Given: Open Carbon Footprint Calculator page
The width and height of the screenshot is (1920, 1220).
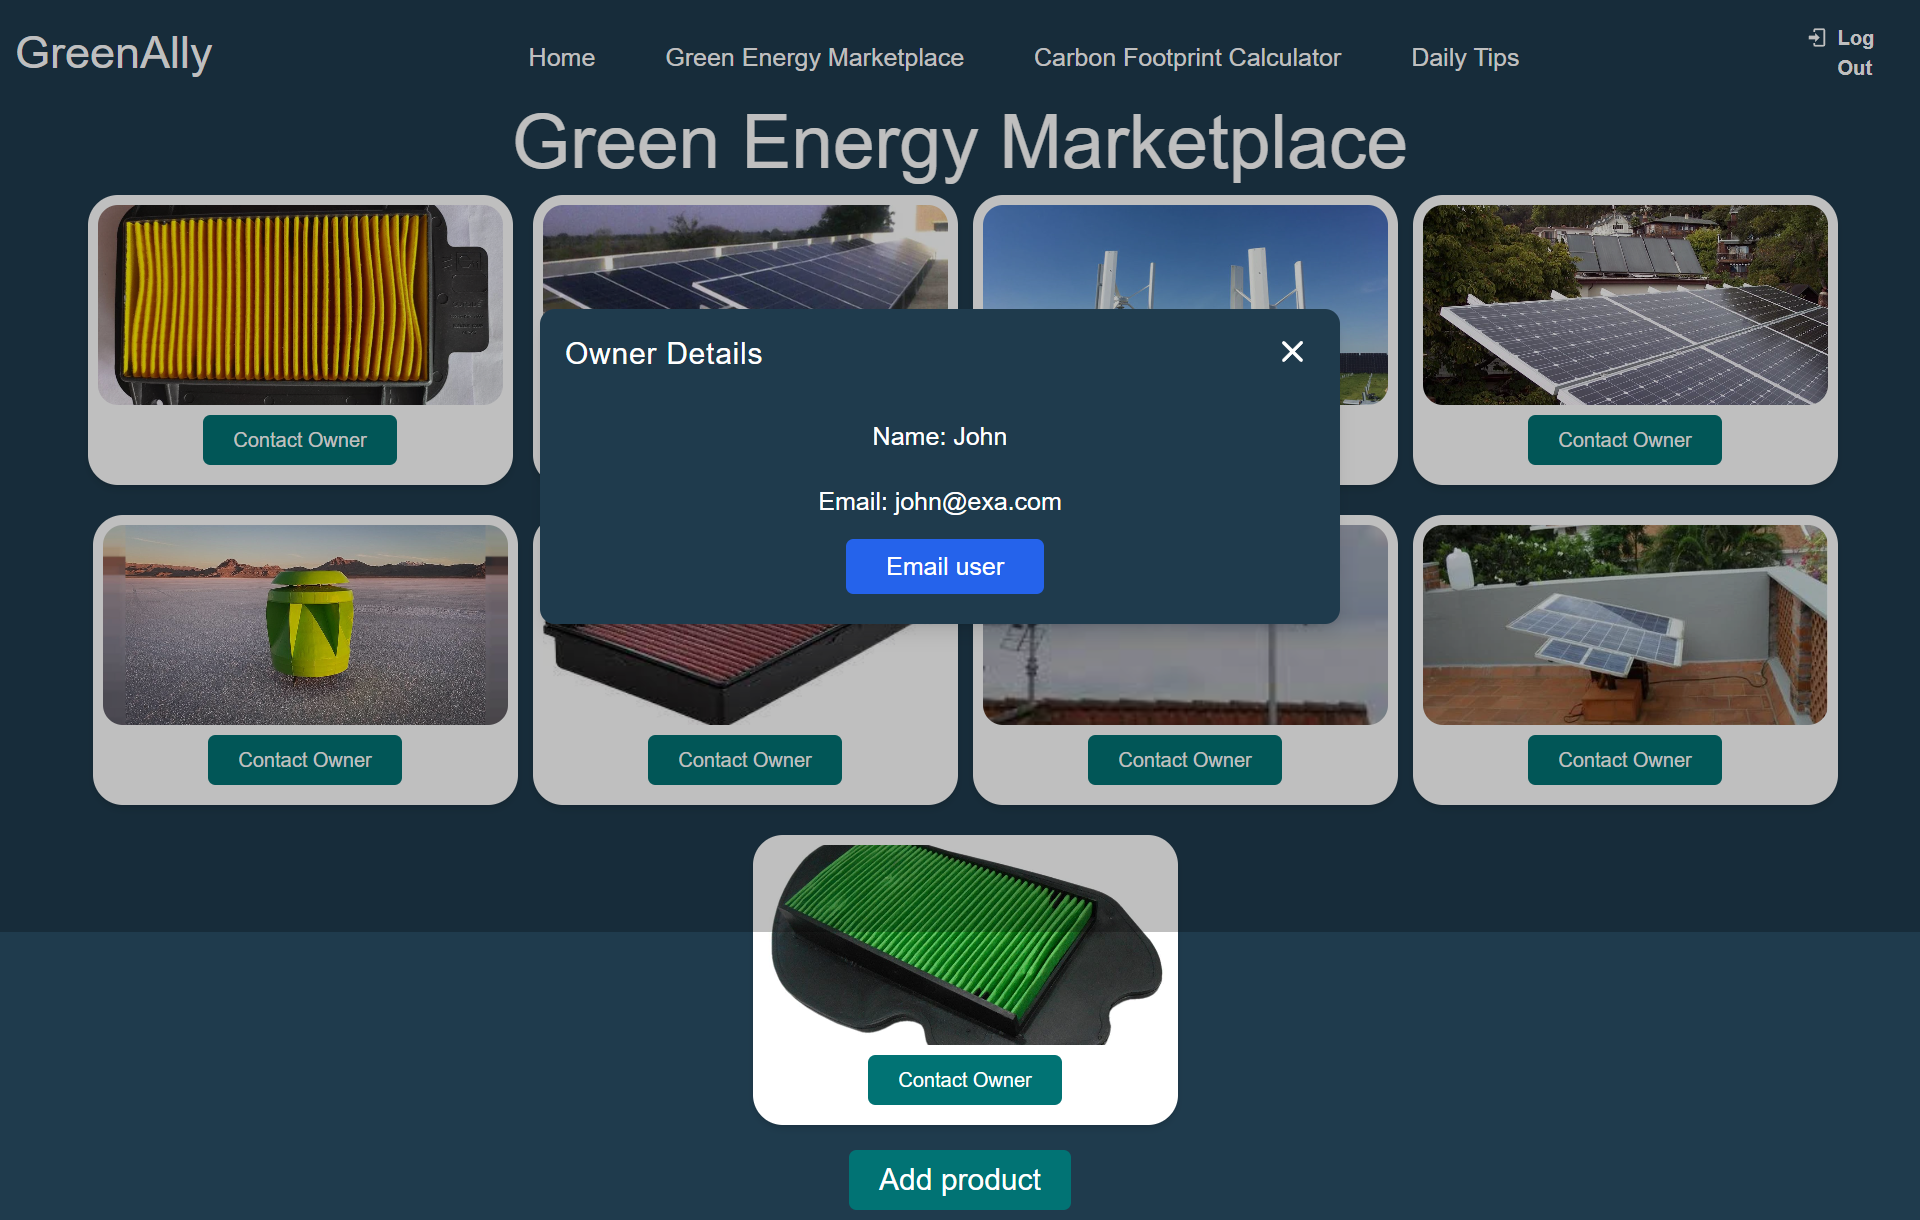Looking at the screenshot, I should click(1187, 58).
